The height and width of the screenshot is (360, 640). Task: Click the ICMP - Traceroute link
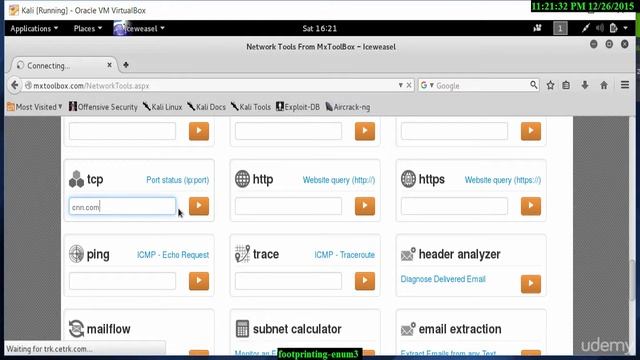tap(344, 255)
